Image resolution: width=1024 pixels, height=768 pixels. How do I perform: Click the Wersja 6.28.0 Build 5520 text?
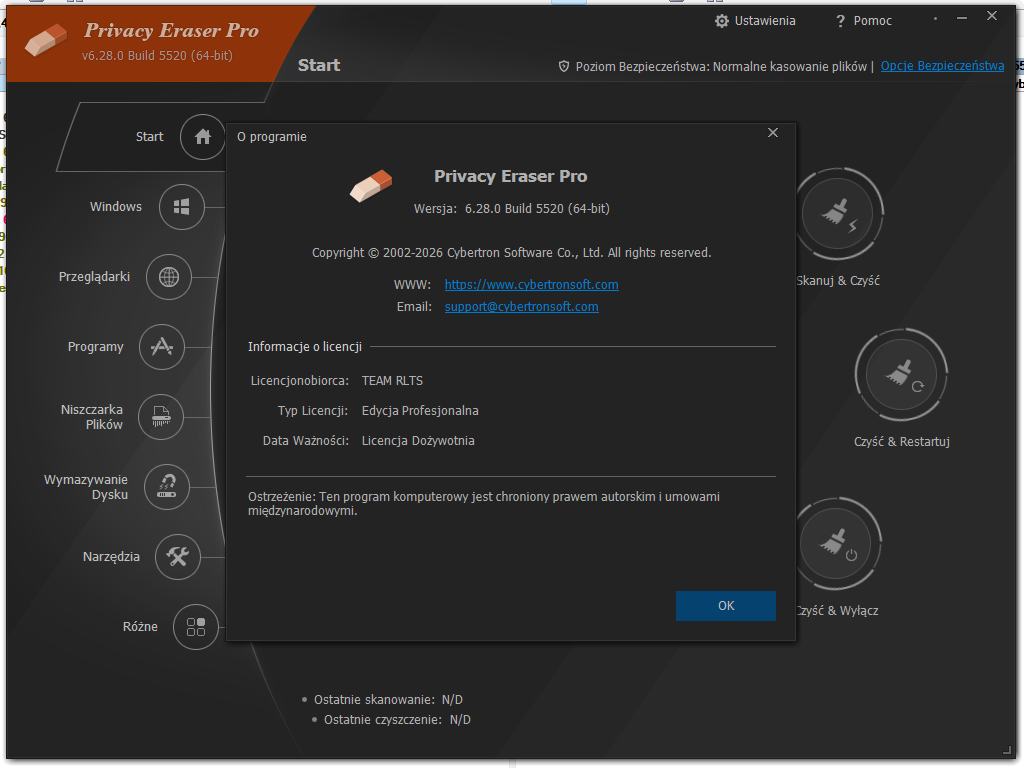[511, 209]
